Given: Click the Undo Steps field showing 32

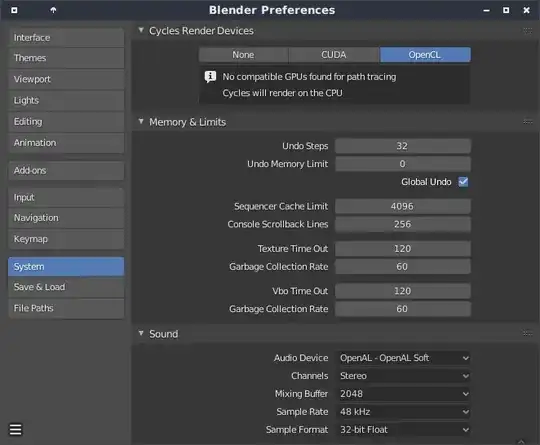Looking at the screenshot, I should click(x=403, y=146).
